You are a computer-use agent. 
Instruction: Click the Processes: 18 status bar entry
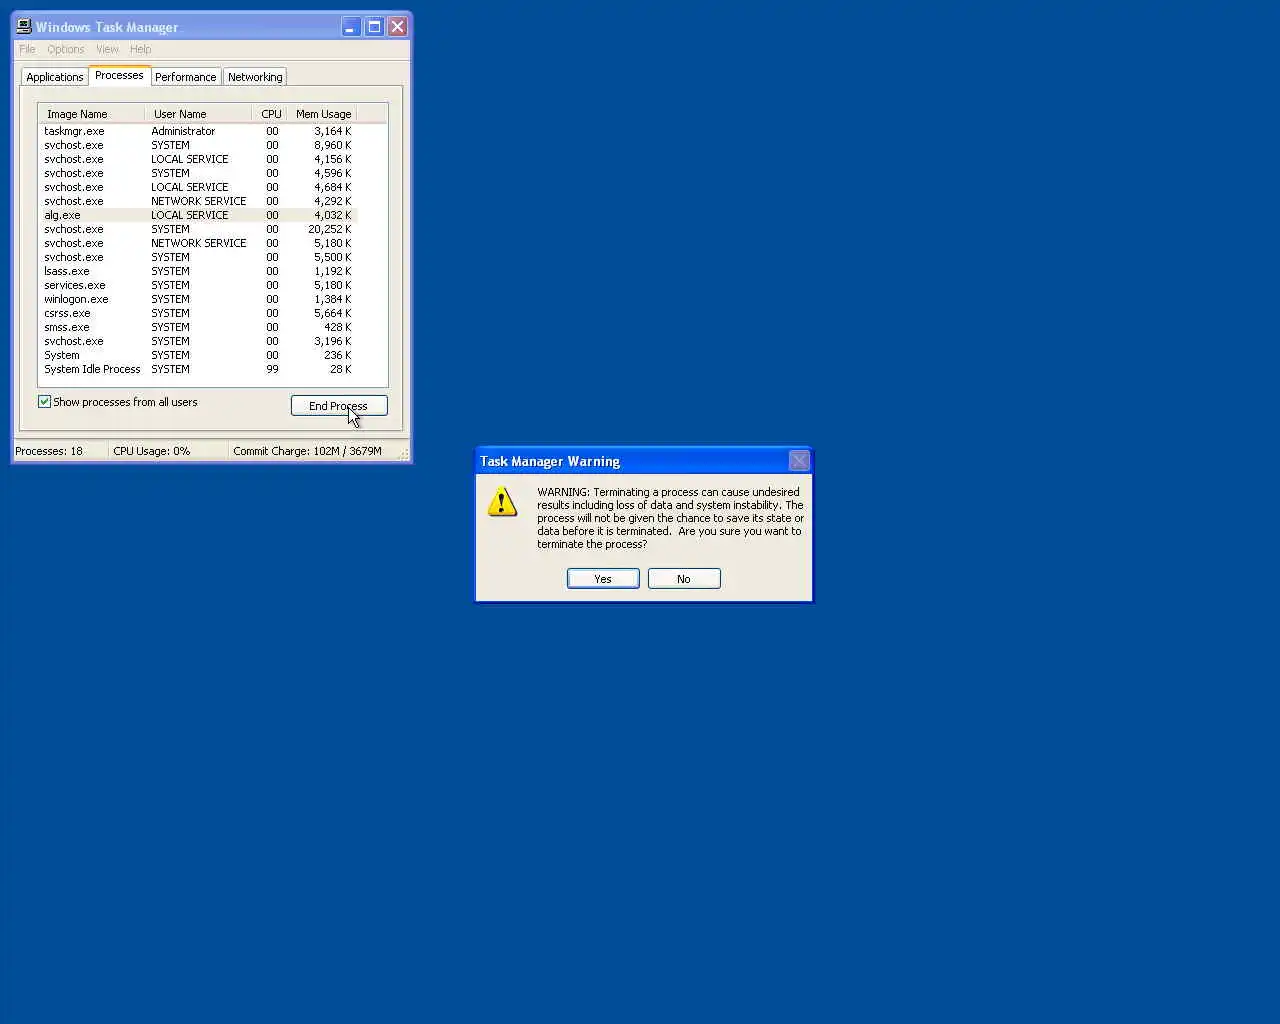tap(59, 451)
